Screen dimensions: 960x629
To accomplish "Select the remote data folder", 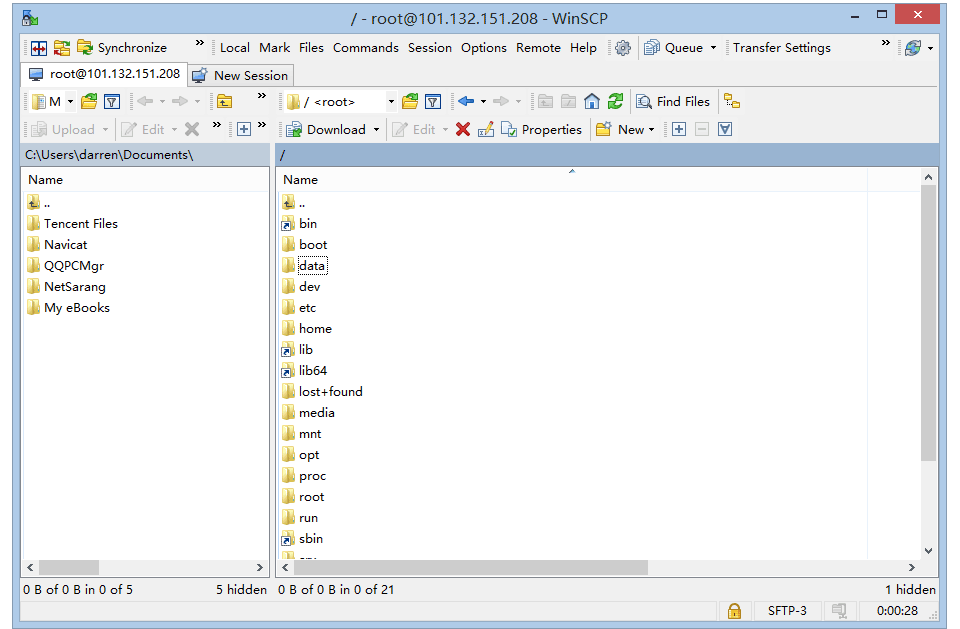I will (x=312, y=266).
